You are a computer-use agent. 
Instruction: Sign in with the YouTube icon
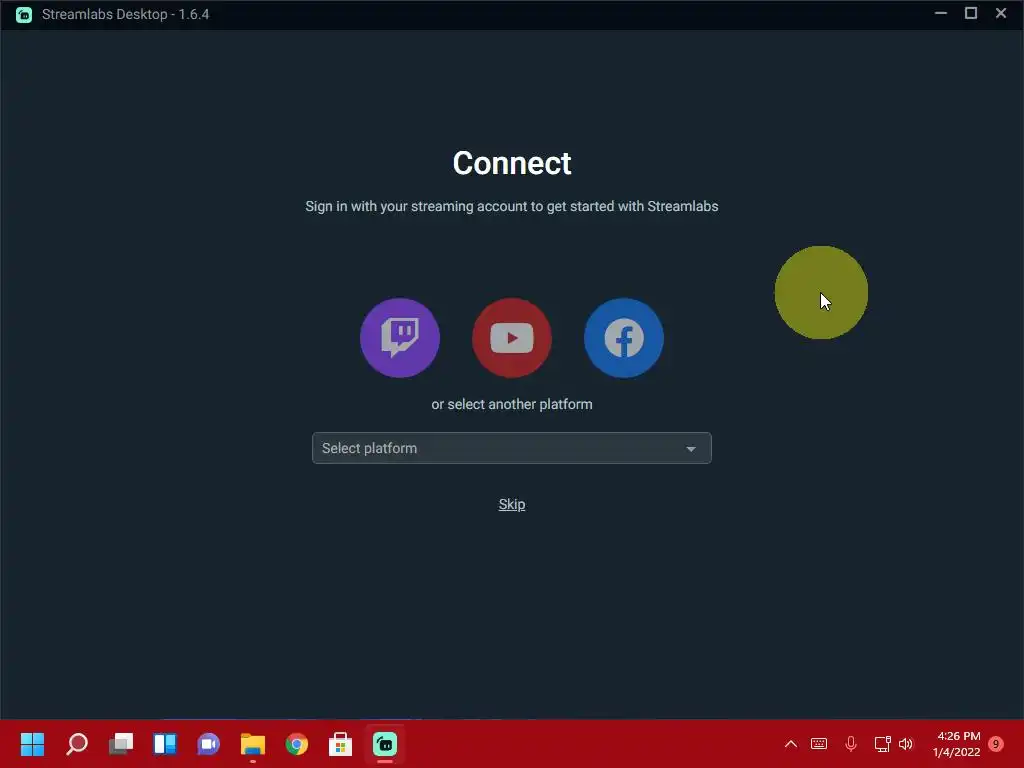tap(511, 338)
